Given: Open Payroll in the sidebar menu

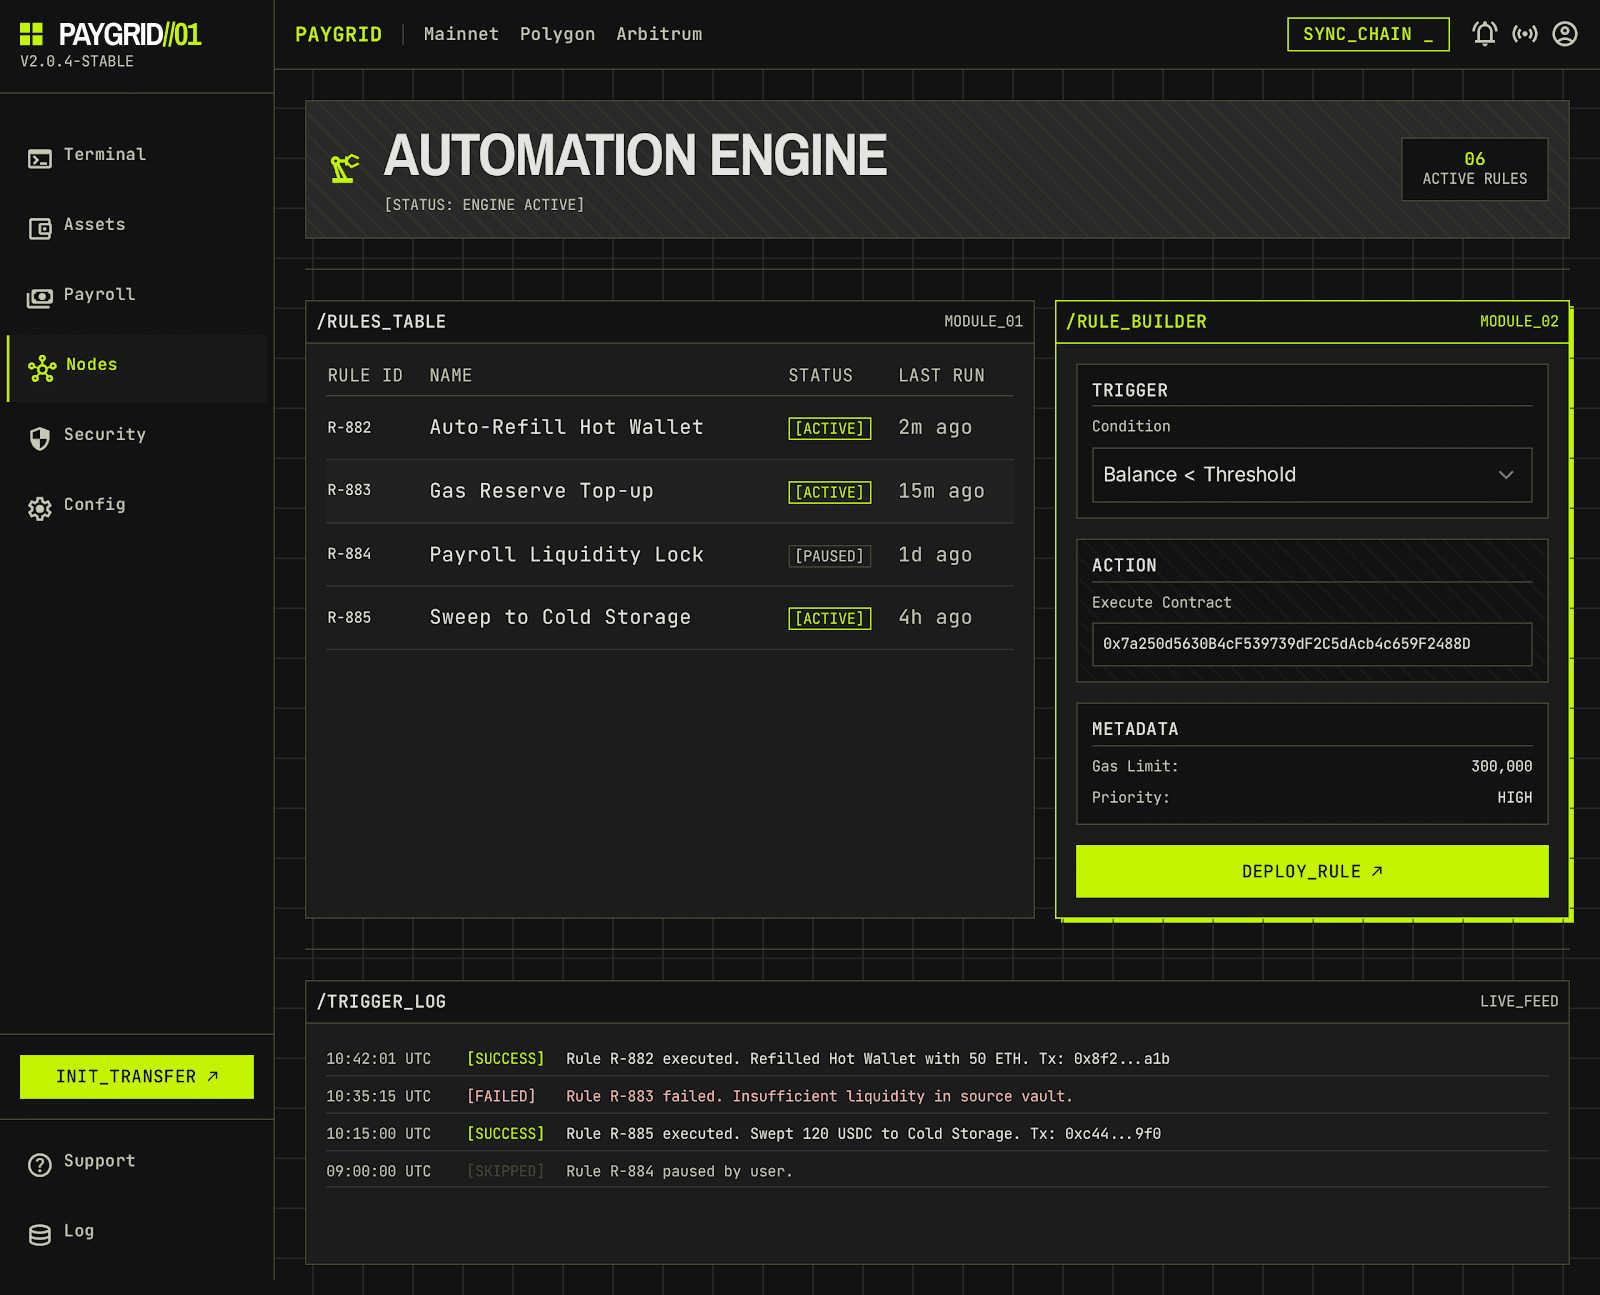Looking at the screenshot, I should click(x=137, y=295).
